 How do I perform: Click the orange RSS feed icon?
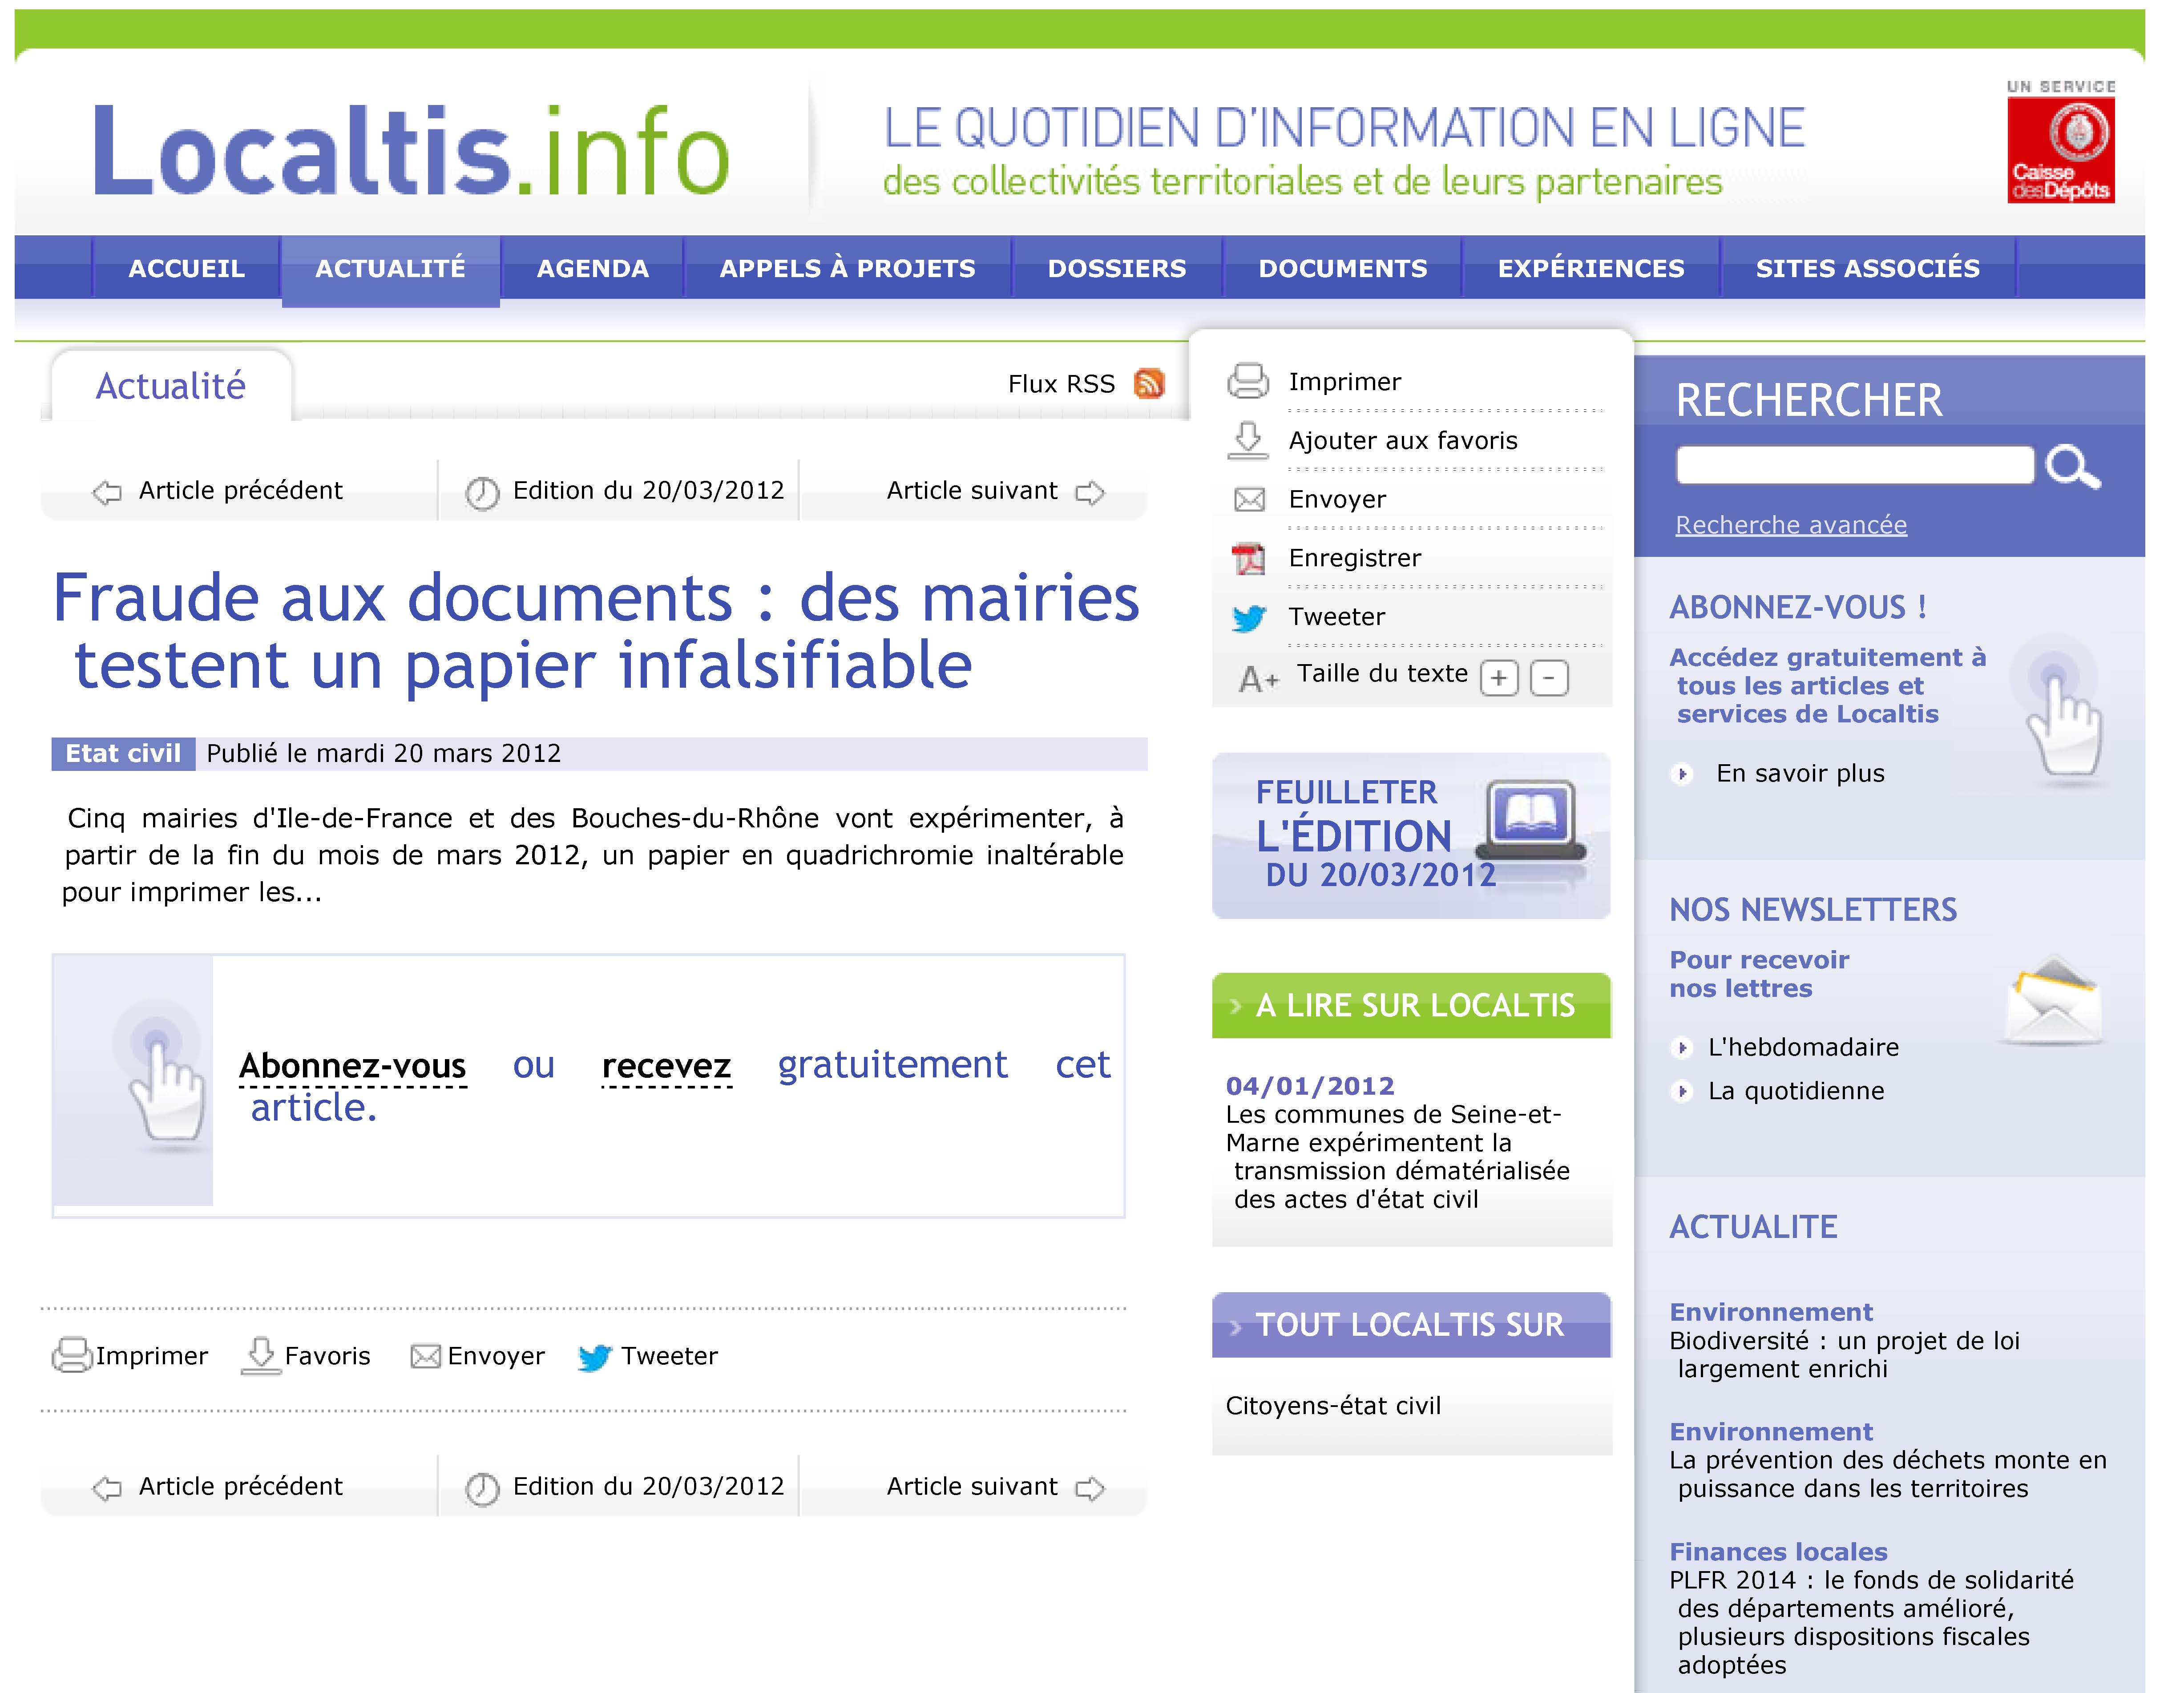(1149, 383)
